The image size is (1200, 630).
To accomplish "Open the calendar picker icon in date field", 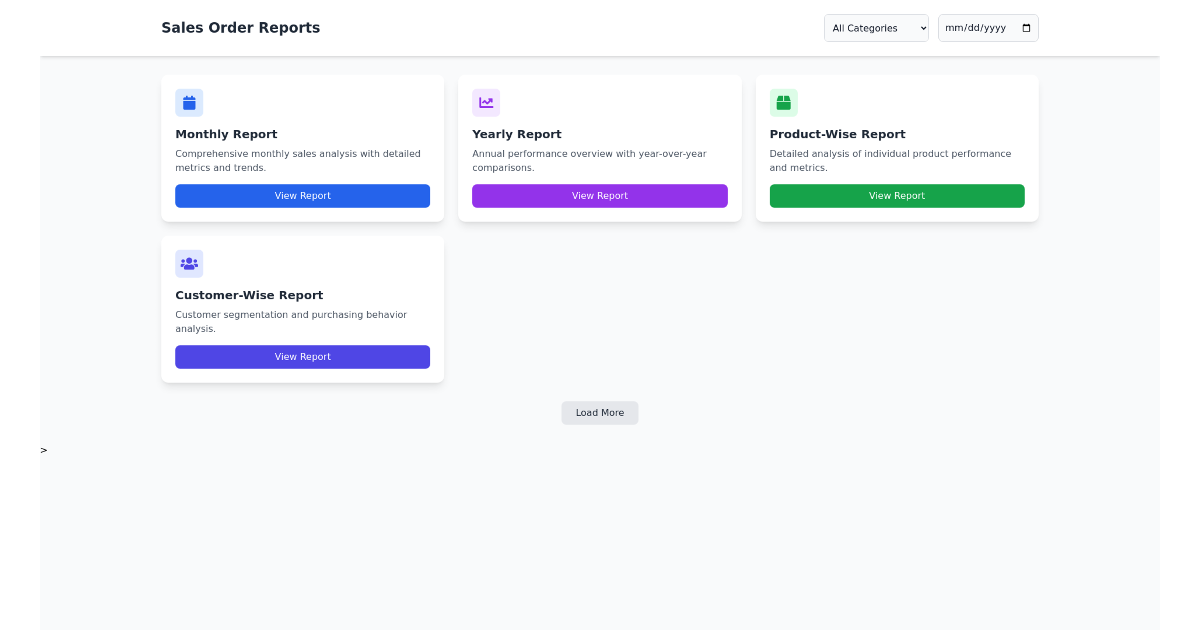I will 1026,27.
